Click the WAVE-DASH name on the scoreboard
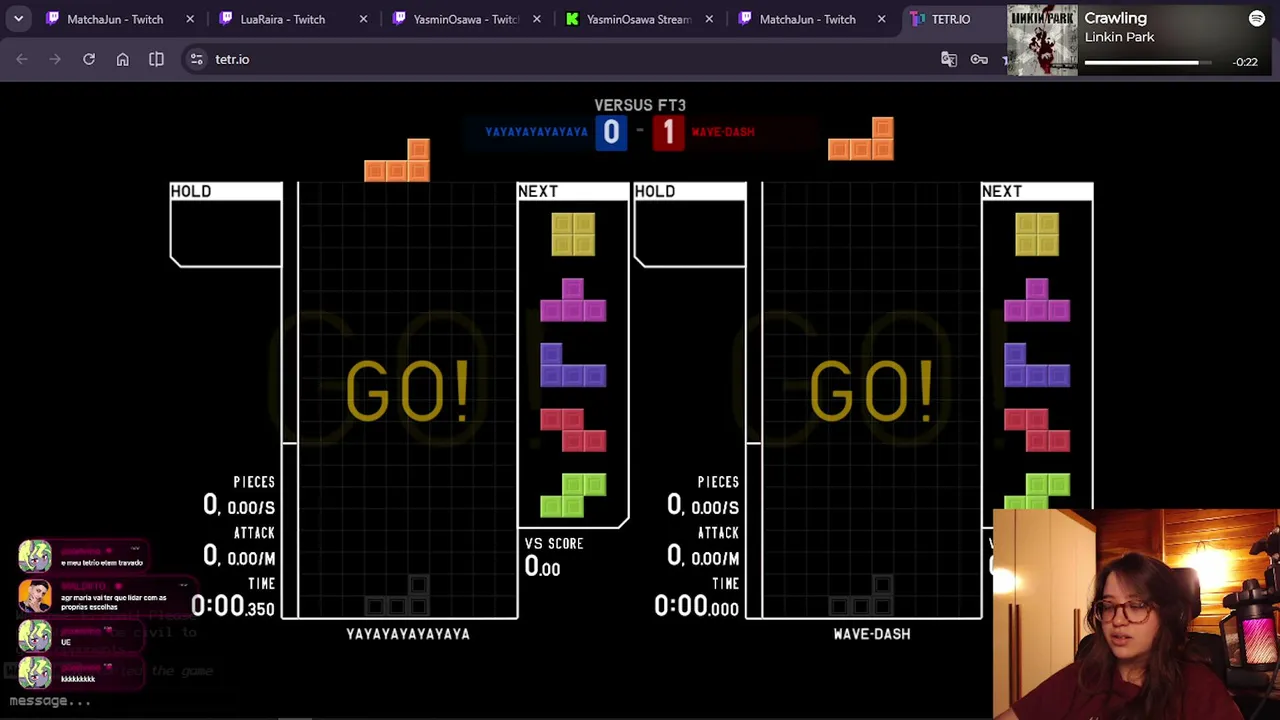The image size is (1280, 720). (x=723, y=132)
